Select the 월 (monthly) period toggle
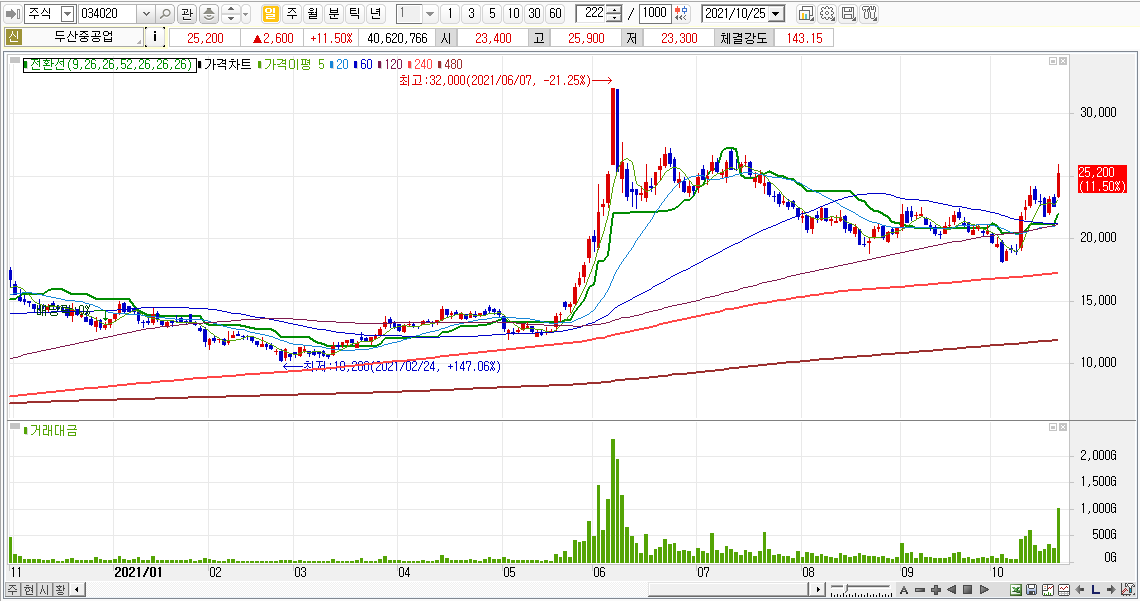This screenshot has height=601, width=1140. (x=313, y=13)
